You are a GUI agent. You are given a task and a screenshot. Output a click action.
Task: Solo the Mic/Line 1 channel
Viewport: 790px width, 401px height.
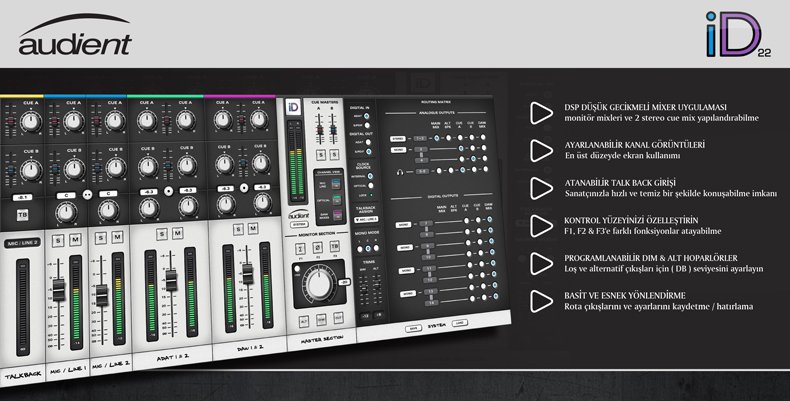point(58,241)
